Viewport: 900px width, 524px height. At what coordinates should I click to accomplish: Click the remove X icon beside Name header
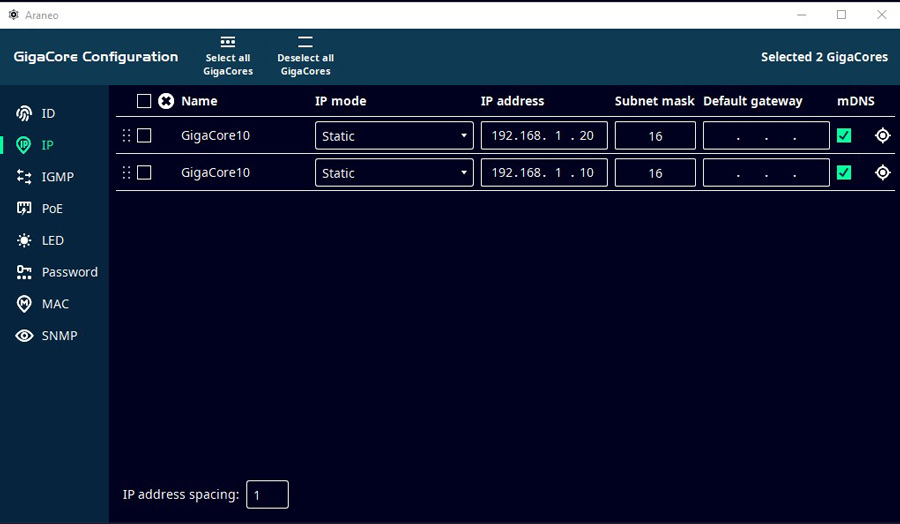(166, 101)
